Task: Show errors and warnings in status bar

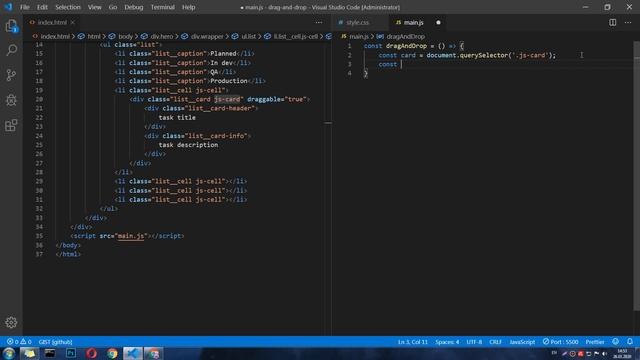Action: (19, 342)
